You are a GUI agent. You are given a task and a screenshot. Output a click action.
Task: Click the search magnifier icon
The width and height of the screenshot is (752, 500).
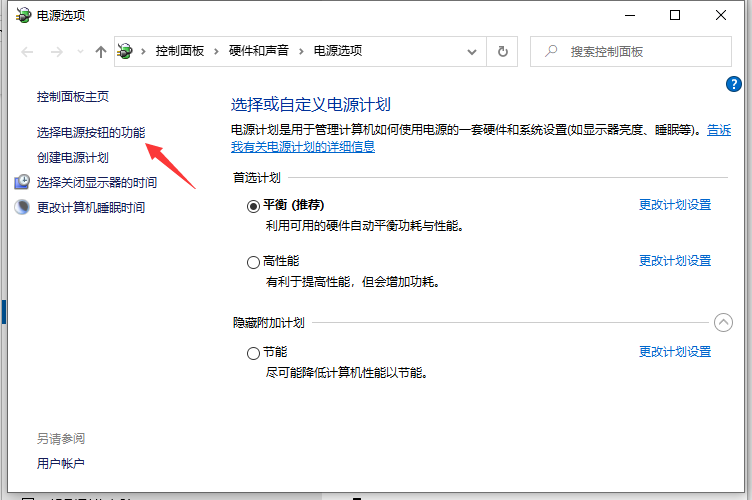(551, 51)
